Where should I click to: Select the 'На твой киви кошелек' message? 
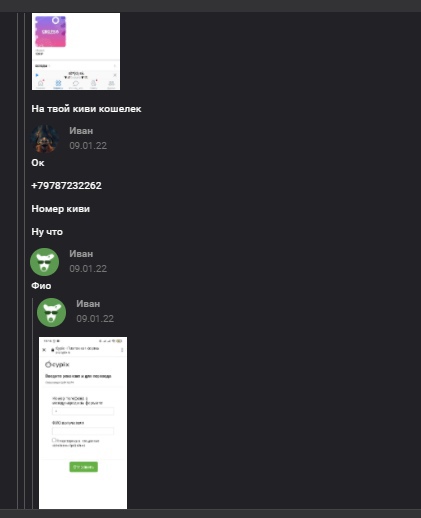tap(86, 109)
